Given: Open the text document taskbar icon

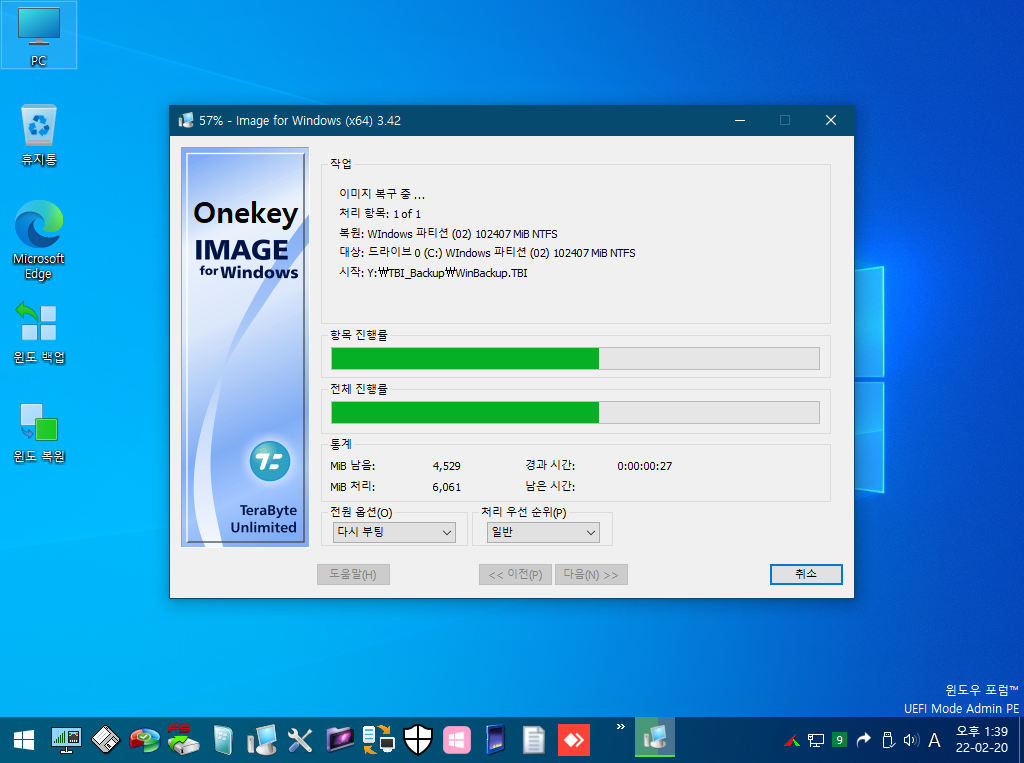Looking at the screenshot, I should click(534, 740).
